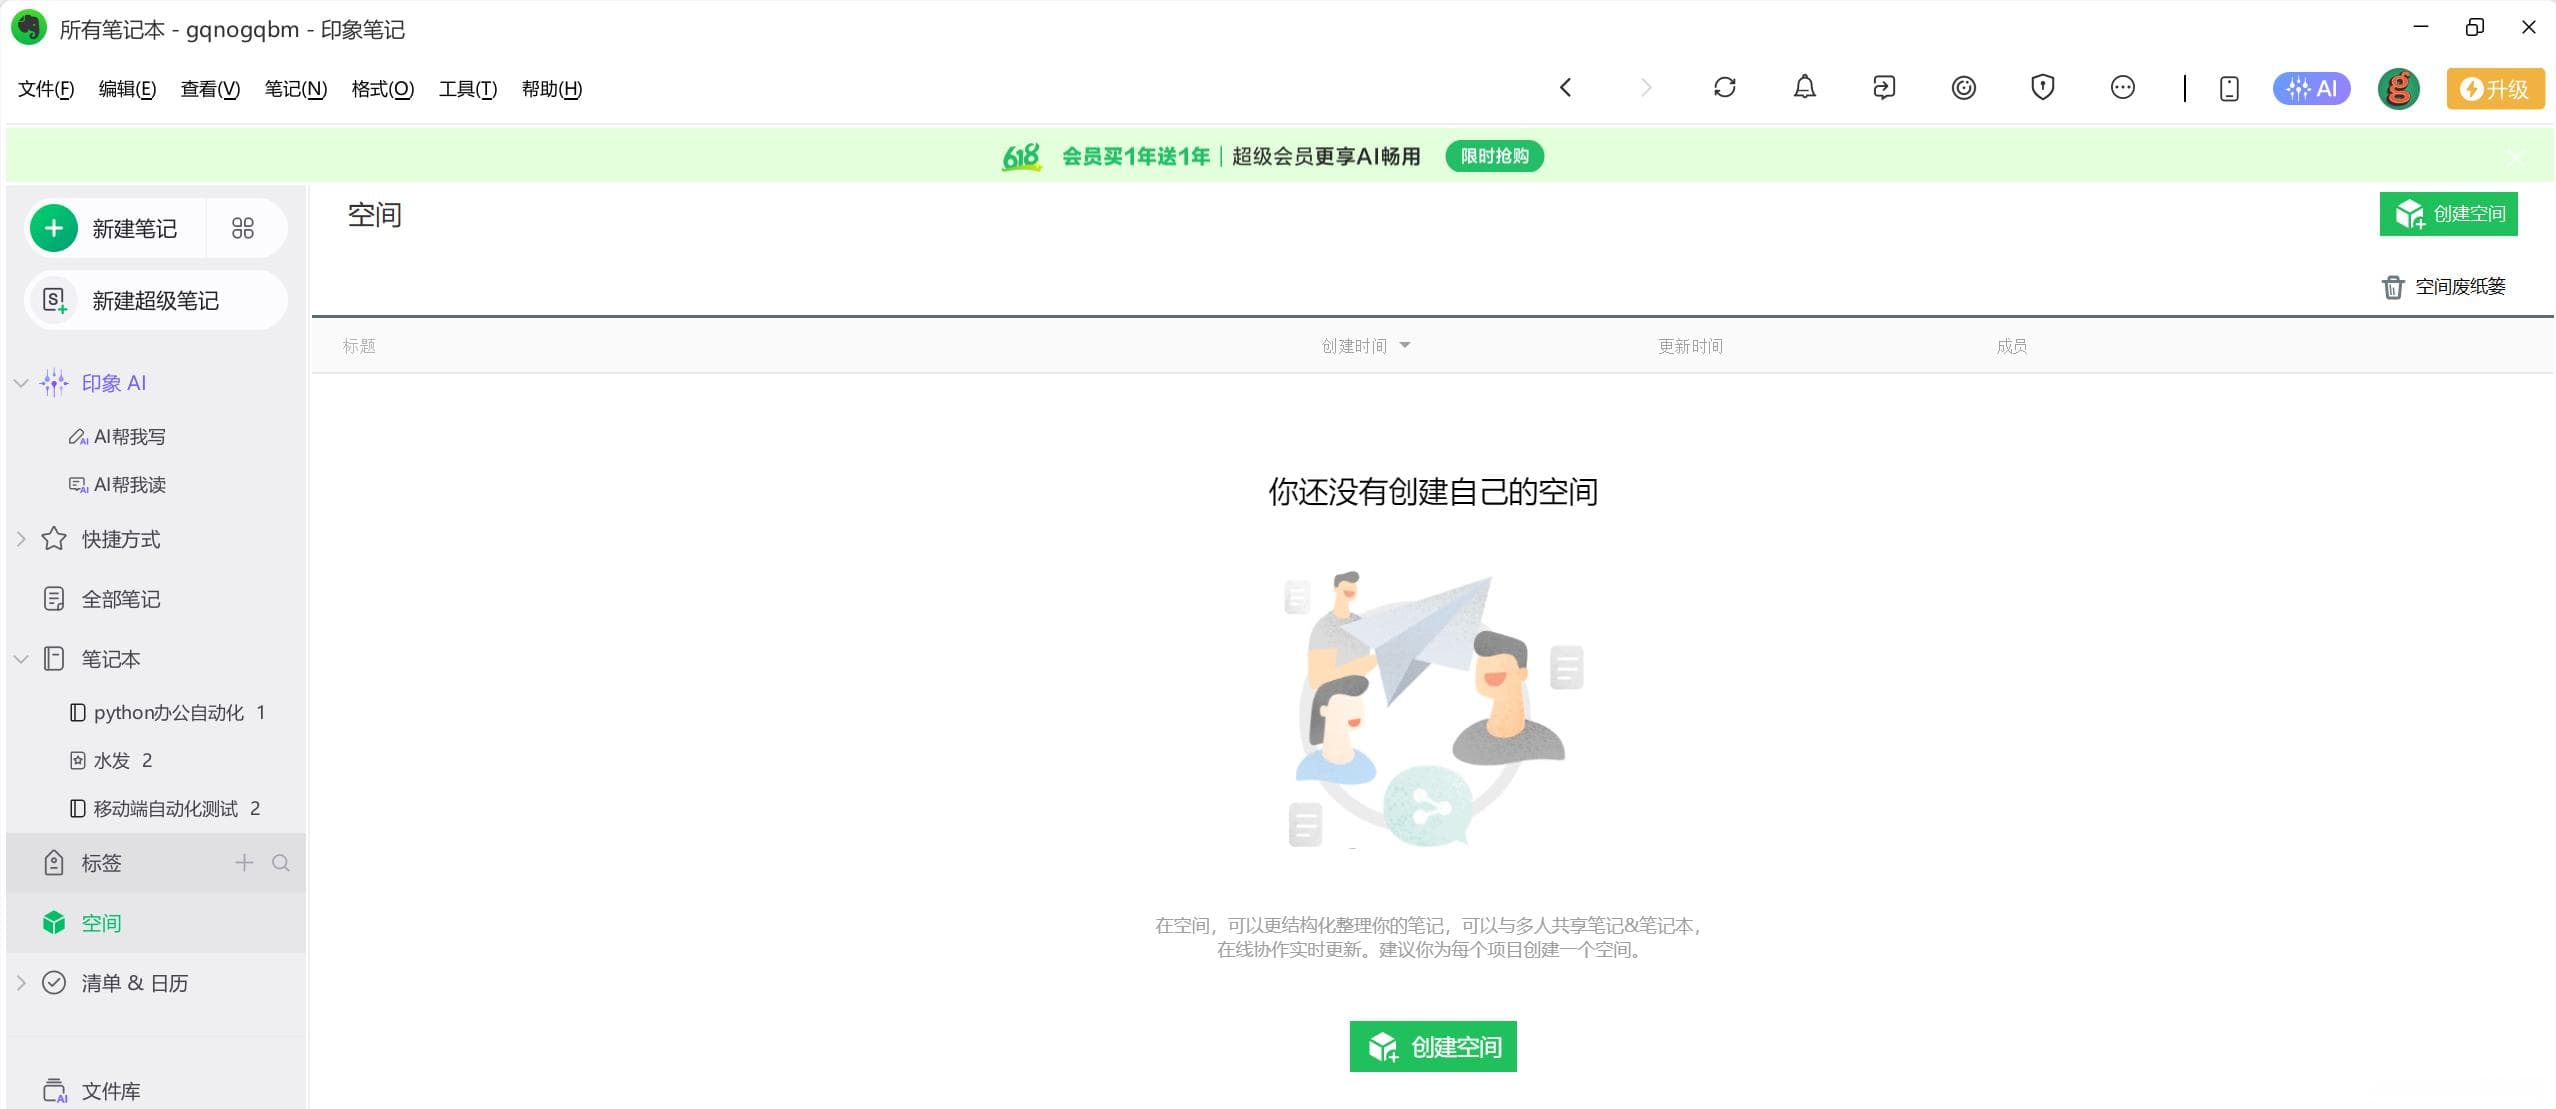Open the security shield icon

[x=2043, y=88]
